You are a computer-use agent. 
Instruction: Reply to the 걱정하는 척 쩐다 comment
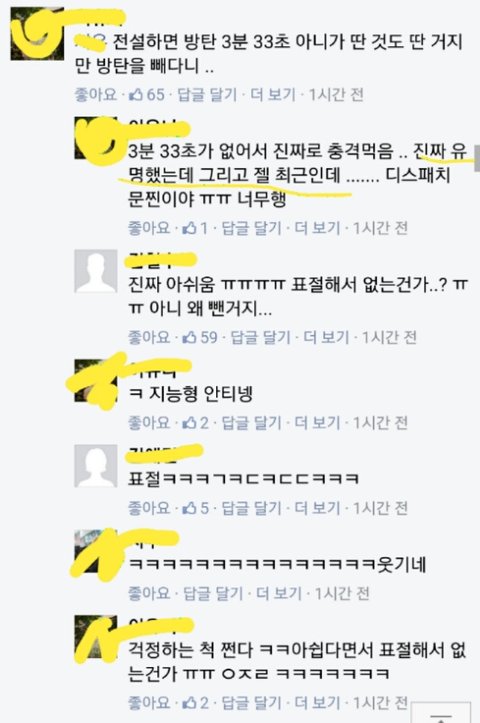click(251, 702)
